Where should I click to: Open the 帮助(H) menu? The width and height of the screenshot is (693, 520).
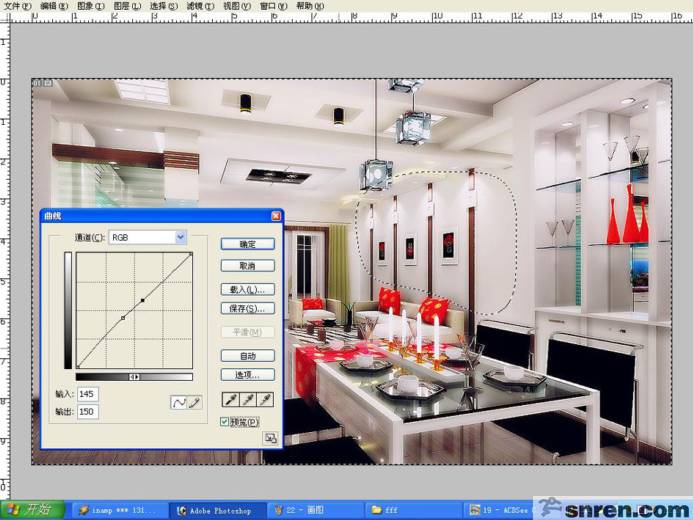(310, 6)
